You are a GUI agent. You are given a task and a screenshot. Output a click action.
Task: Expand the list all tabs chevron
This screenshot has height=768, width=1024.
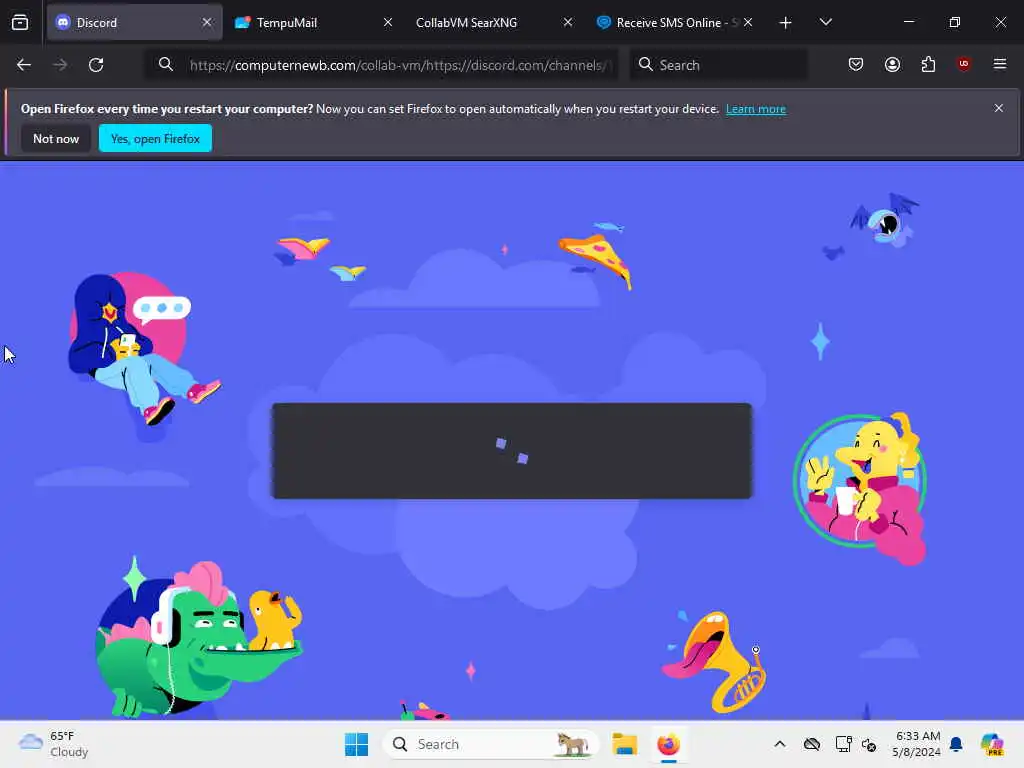click(x=825, y=22)
